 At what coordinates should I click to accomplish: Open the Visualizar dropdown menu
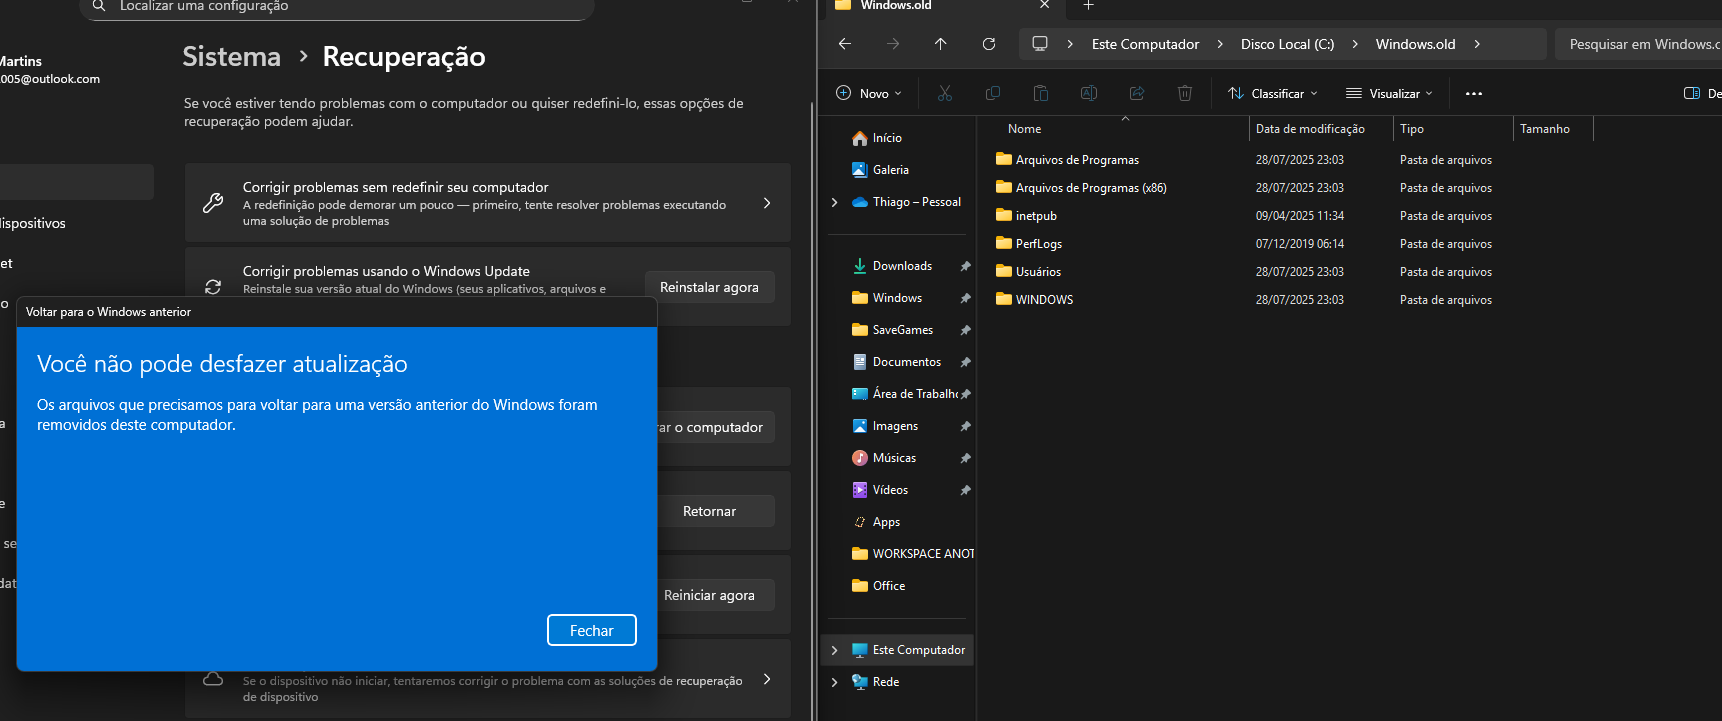point(1389,93)
